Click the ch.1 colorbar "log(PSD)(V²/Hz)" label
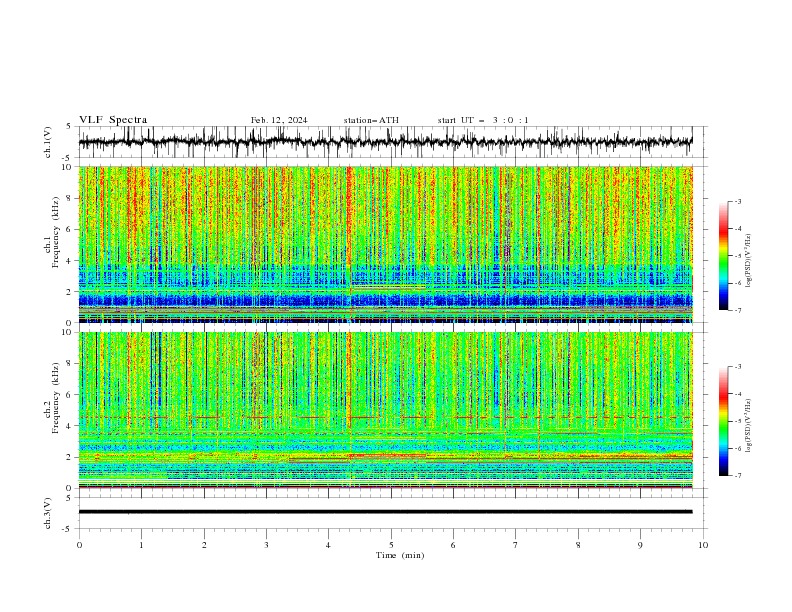 coord(748,261)
